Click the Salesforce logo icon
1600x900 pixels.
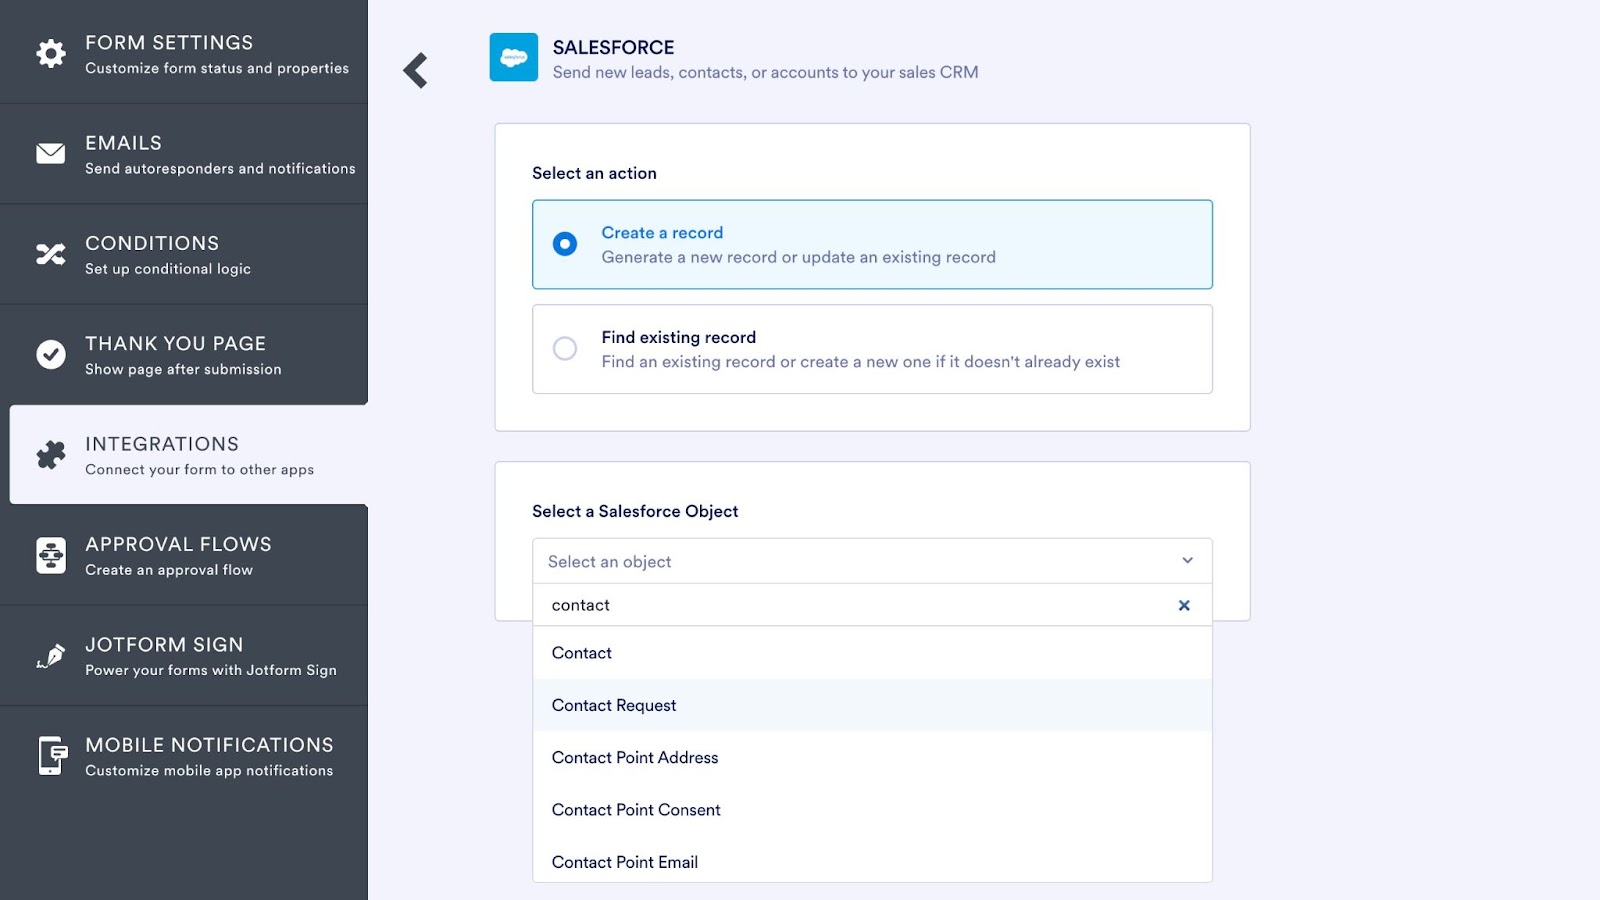(x=513, y=58)
